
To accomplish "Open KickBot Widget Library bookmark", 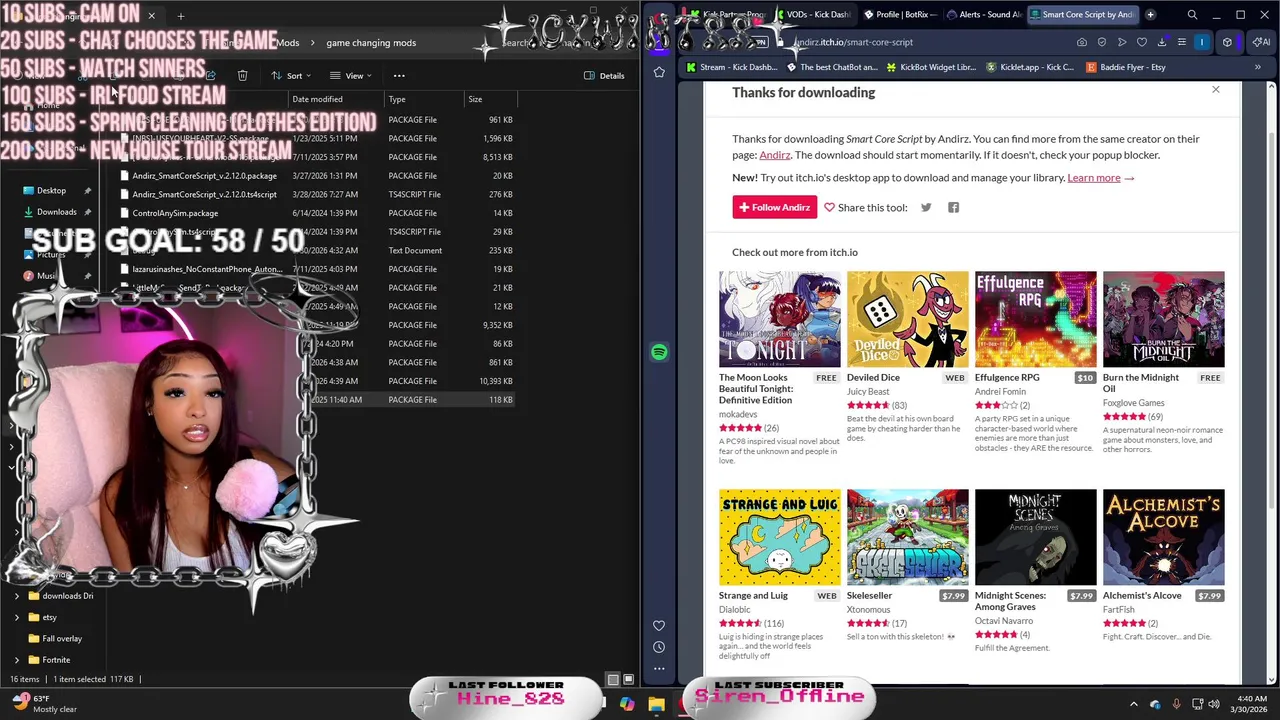I will click(930, 67).
